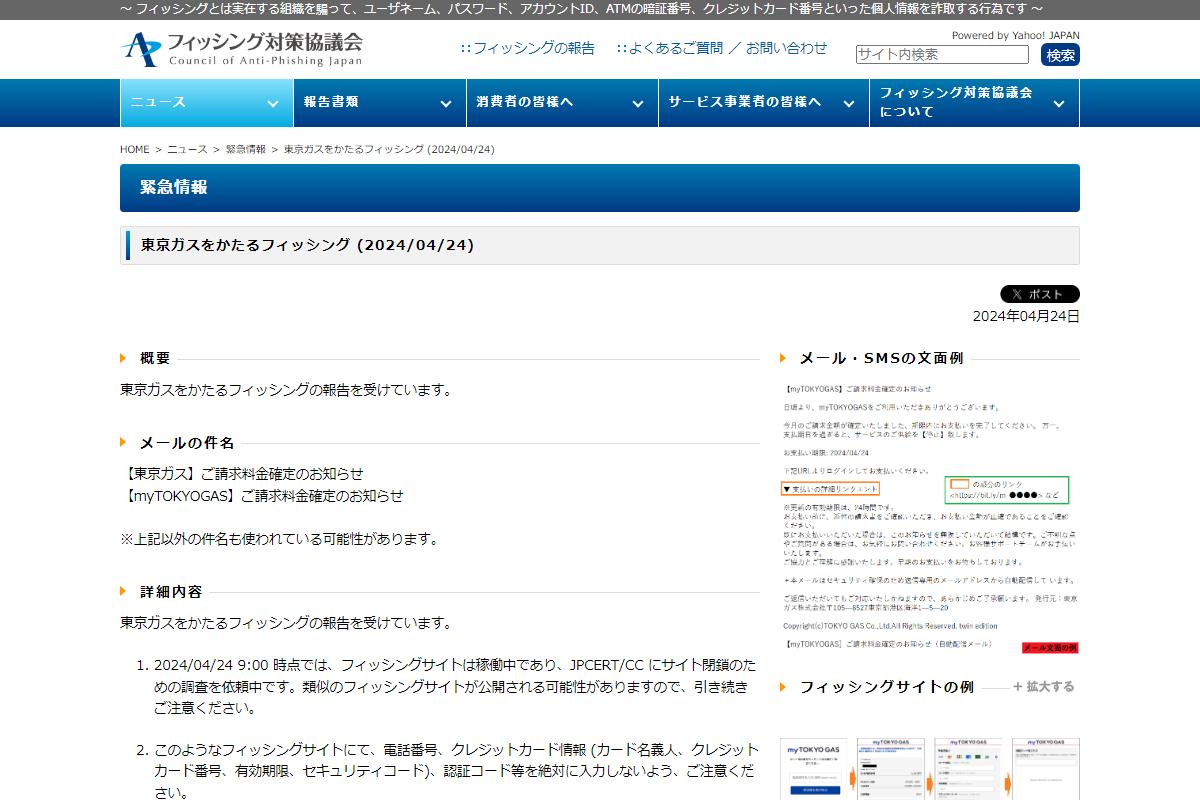Go to HOME breadcrumb

(x=135, y=149)
